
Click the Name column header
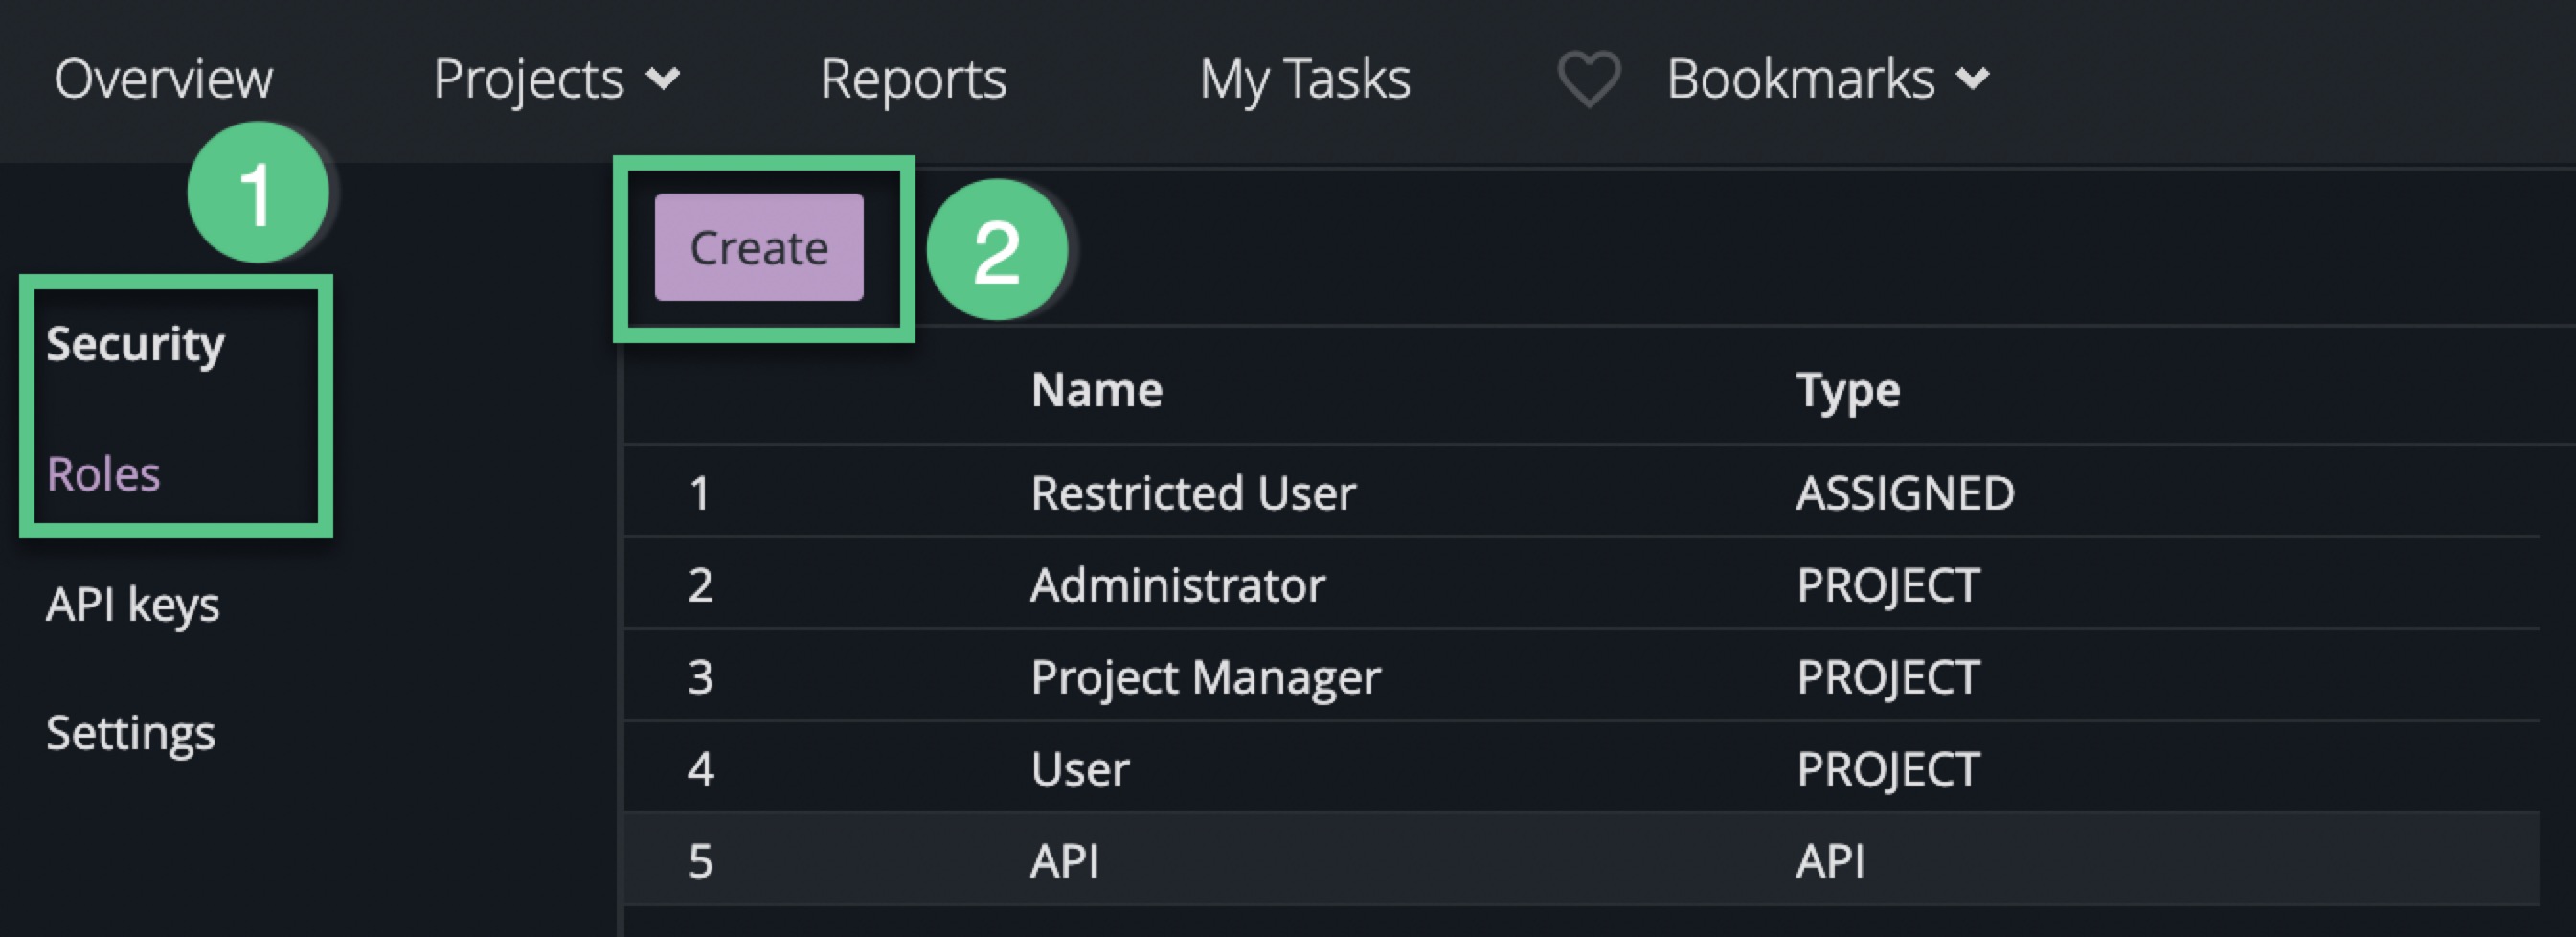coord(1097,390)
